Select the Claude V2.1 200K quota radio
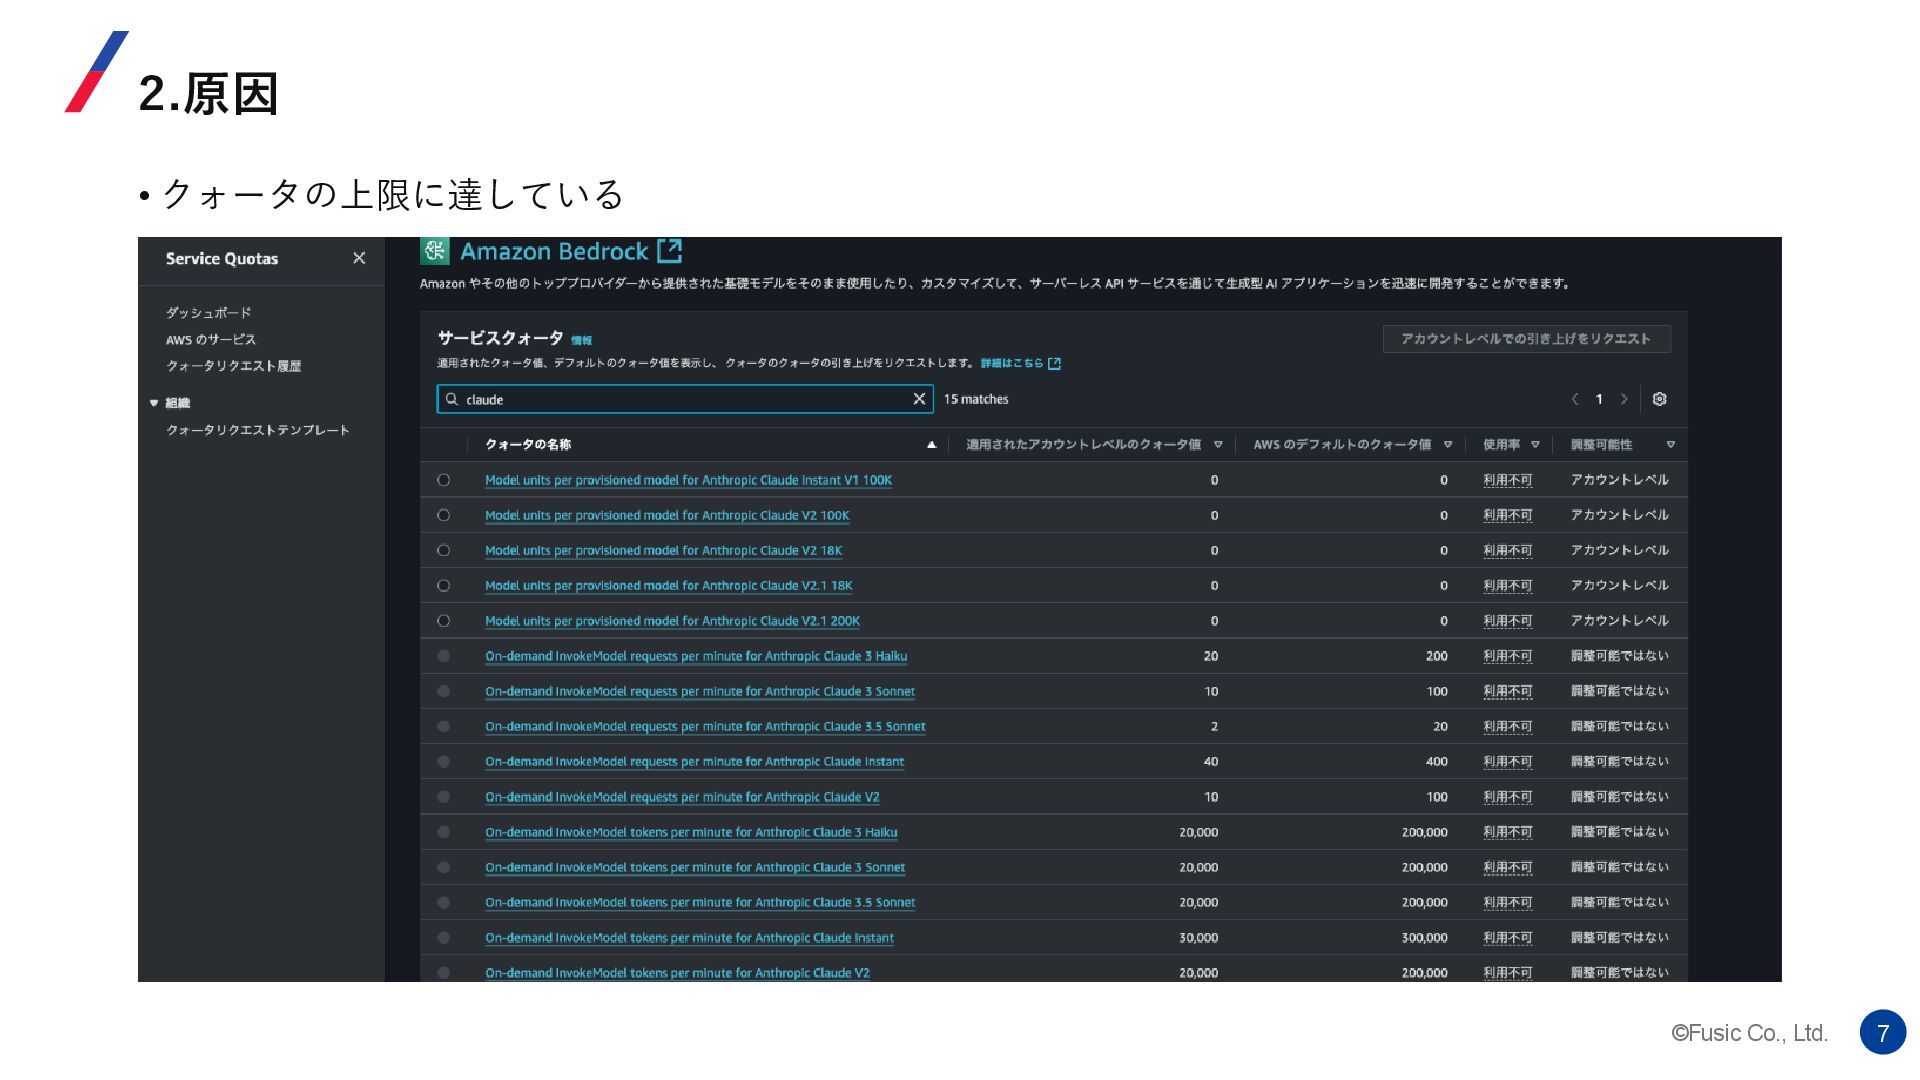Viewport: 1920px width, 1080px height. 444,621
